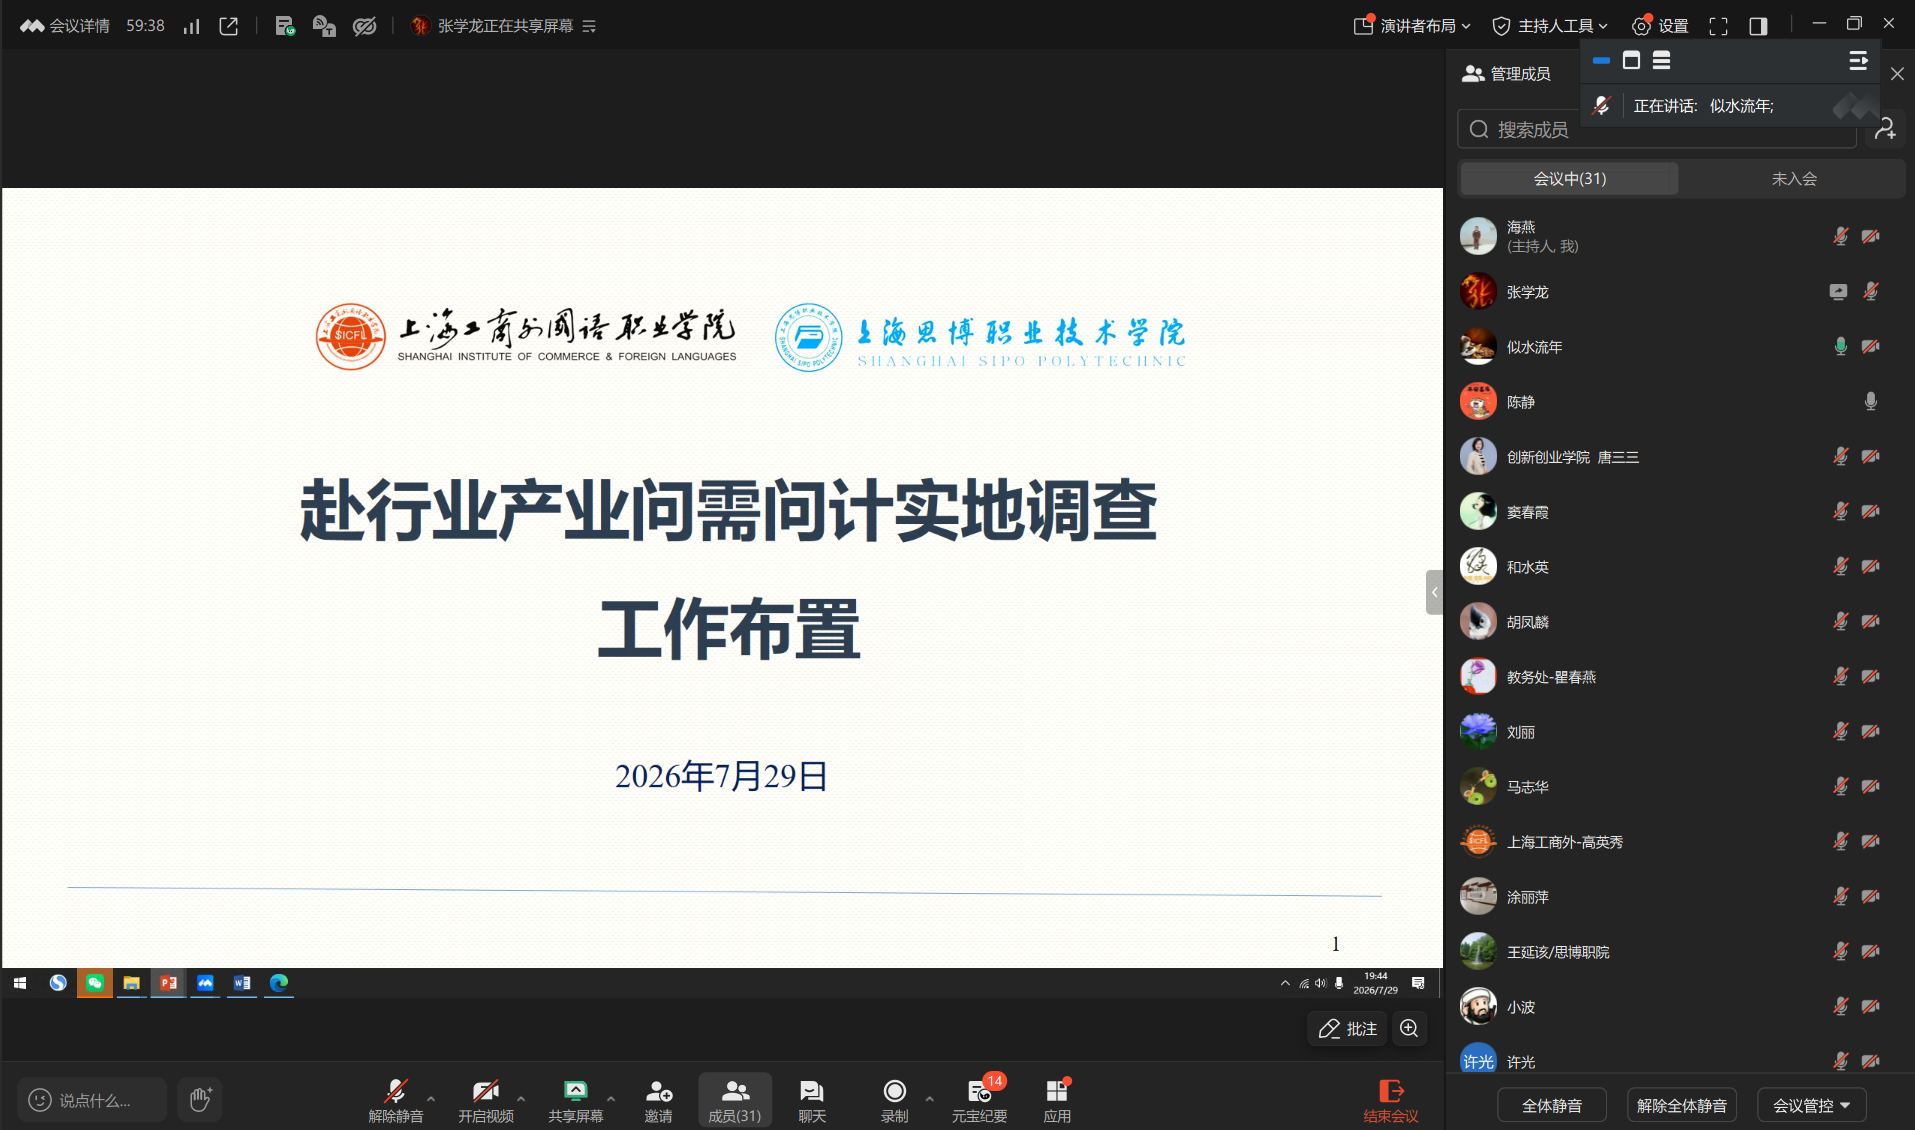Toggle microphone for member 刘丽
The height and width of the screenshot is (1130, 1915).
coord(1840,732)
